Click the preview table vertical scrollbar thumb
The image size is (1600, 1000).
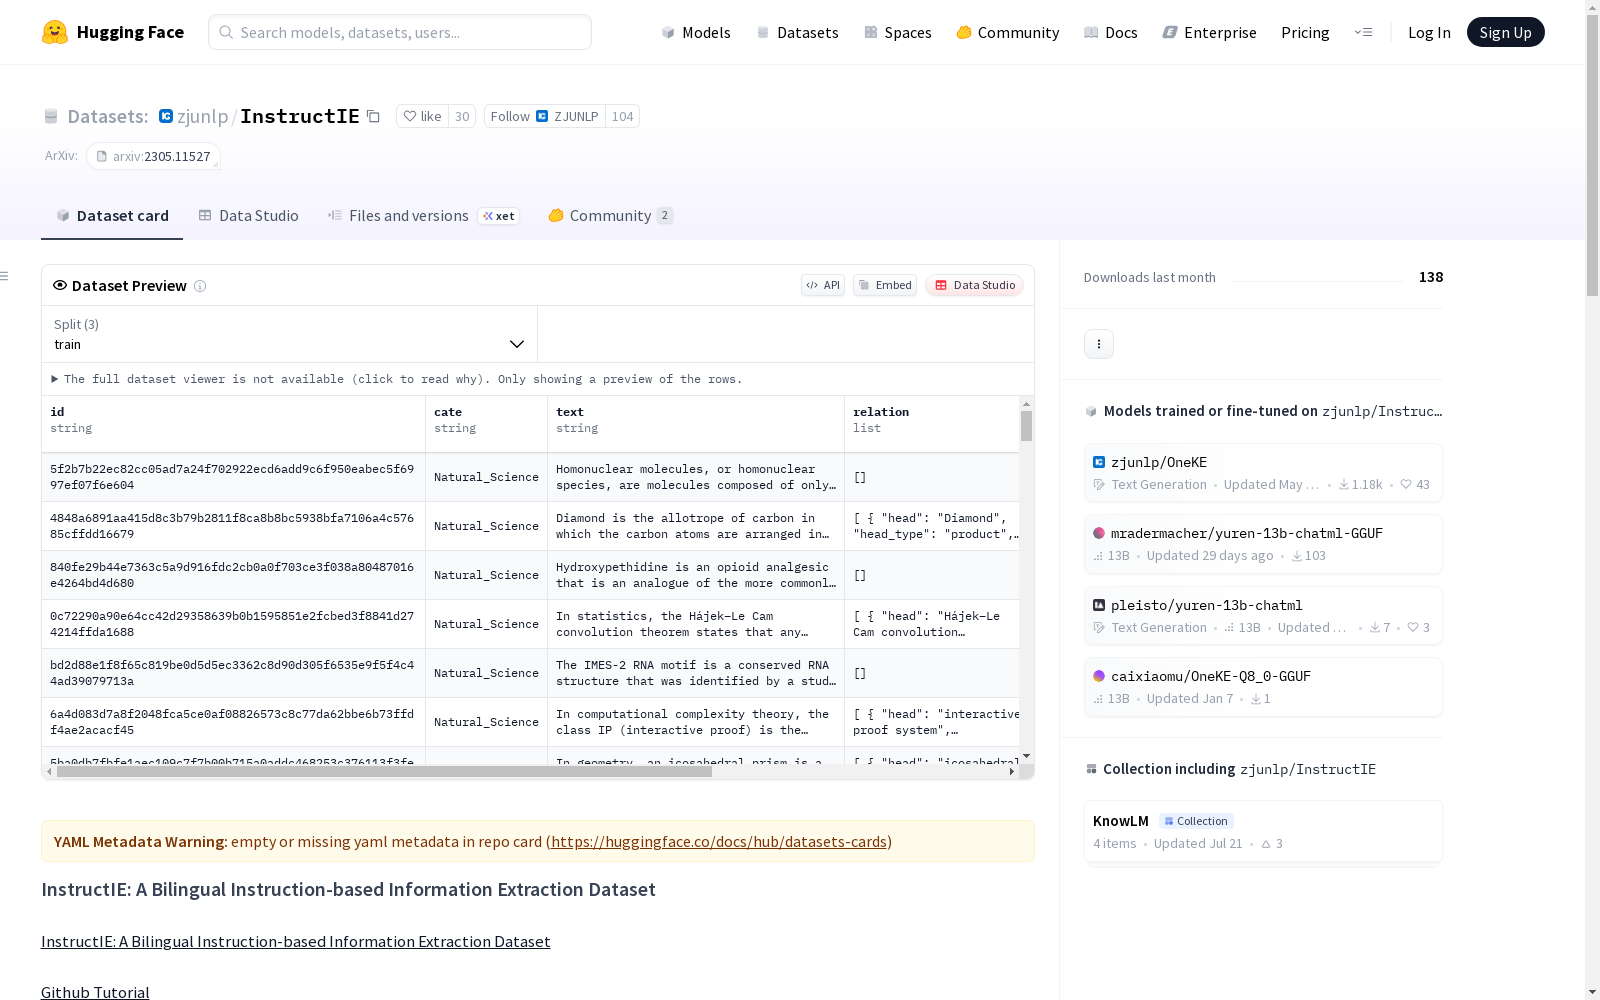pyautogui.click(x=1026, y=426)
